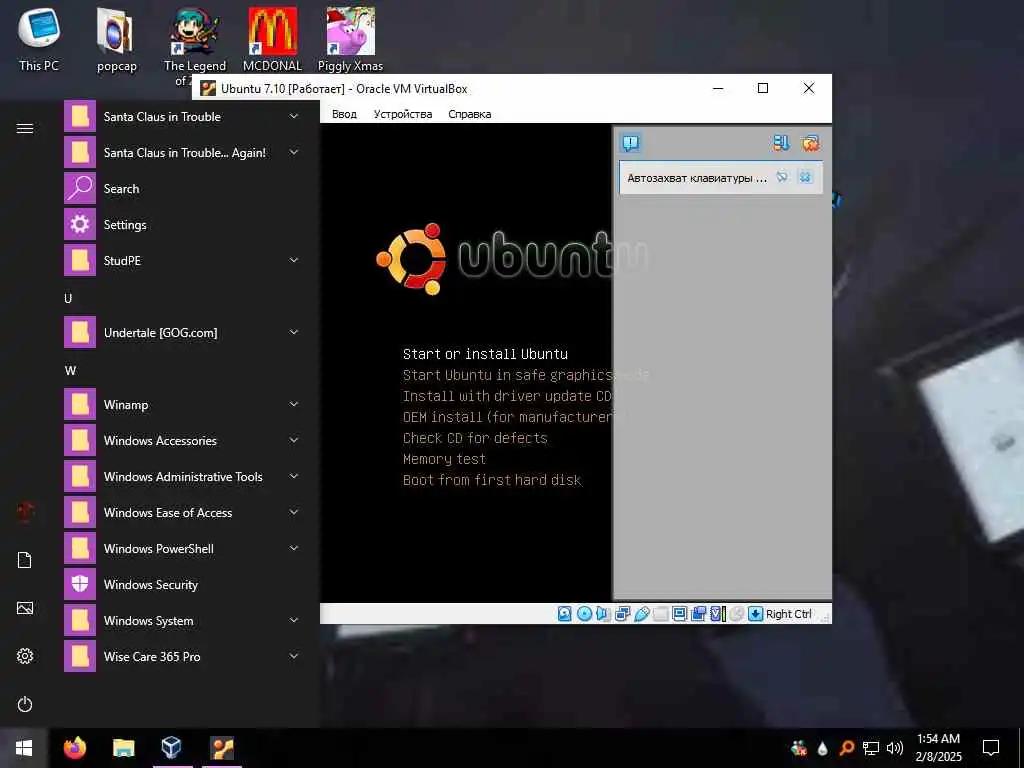Switch to VirtualBox Manager on the taskbar
Viewport: 1024px width, 768px height.
(x=172, y=748)
